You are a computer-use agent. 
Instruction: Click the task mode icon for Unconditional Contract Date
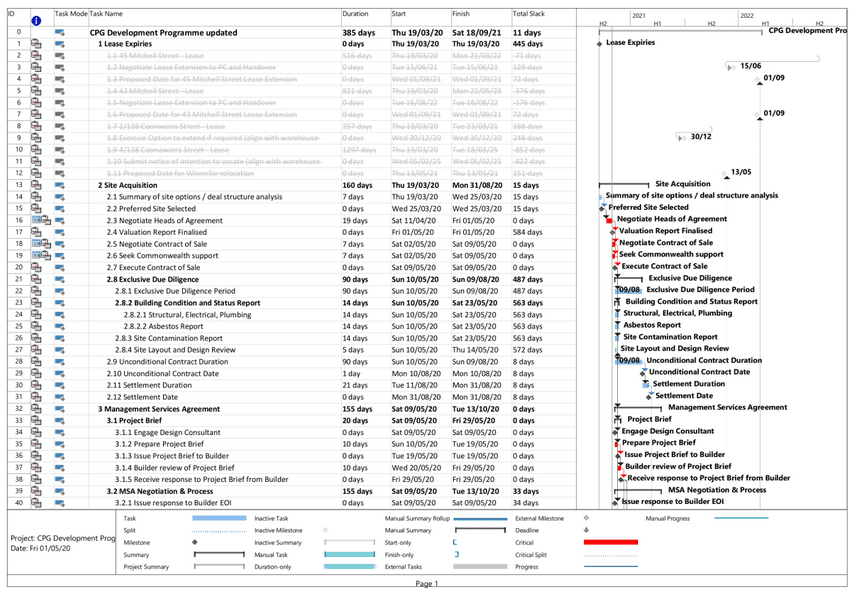60,374
